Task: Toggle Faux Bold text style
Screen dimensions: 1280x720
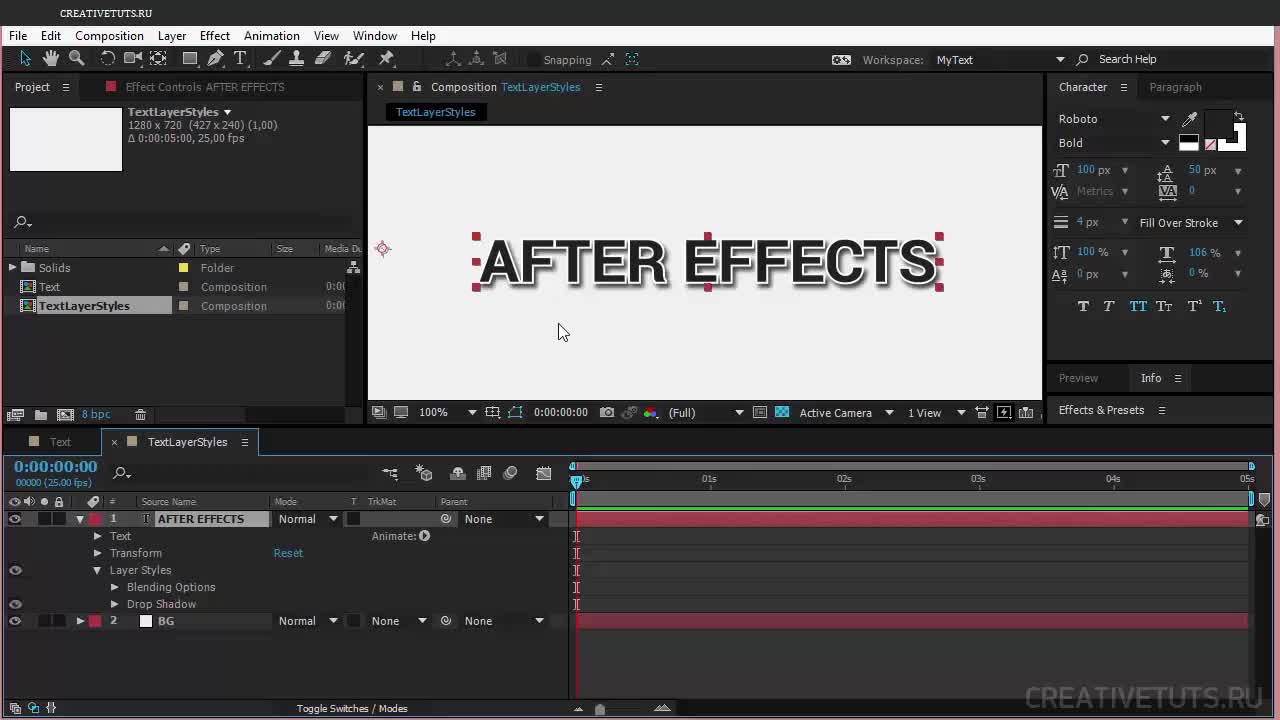Action: click(1083, 306)
